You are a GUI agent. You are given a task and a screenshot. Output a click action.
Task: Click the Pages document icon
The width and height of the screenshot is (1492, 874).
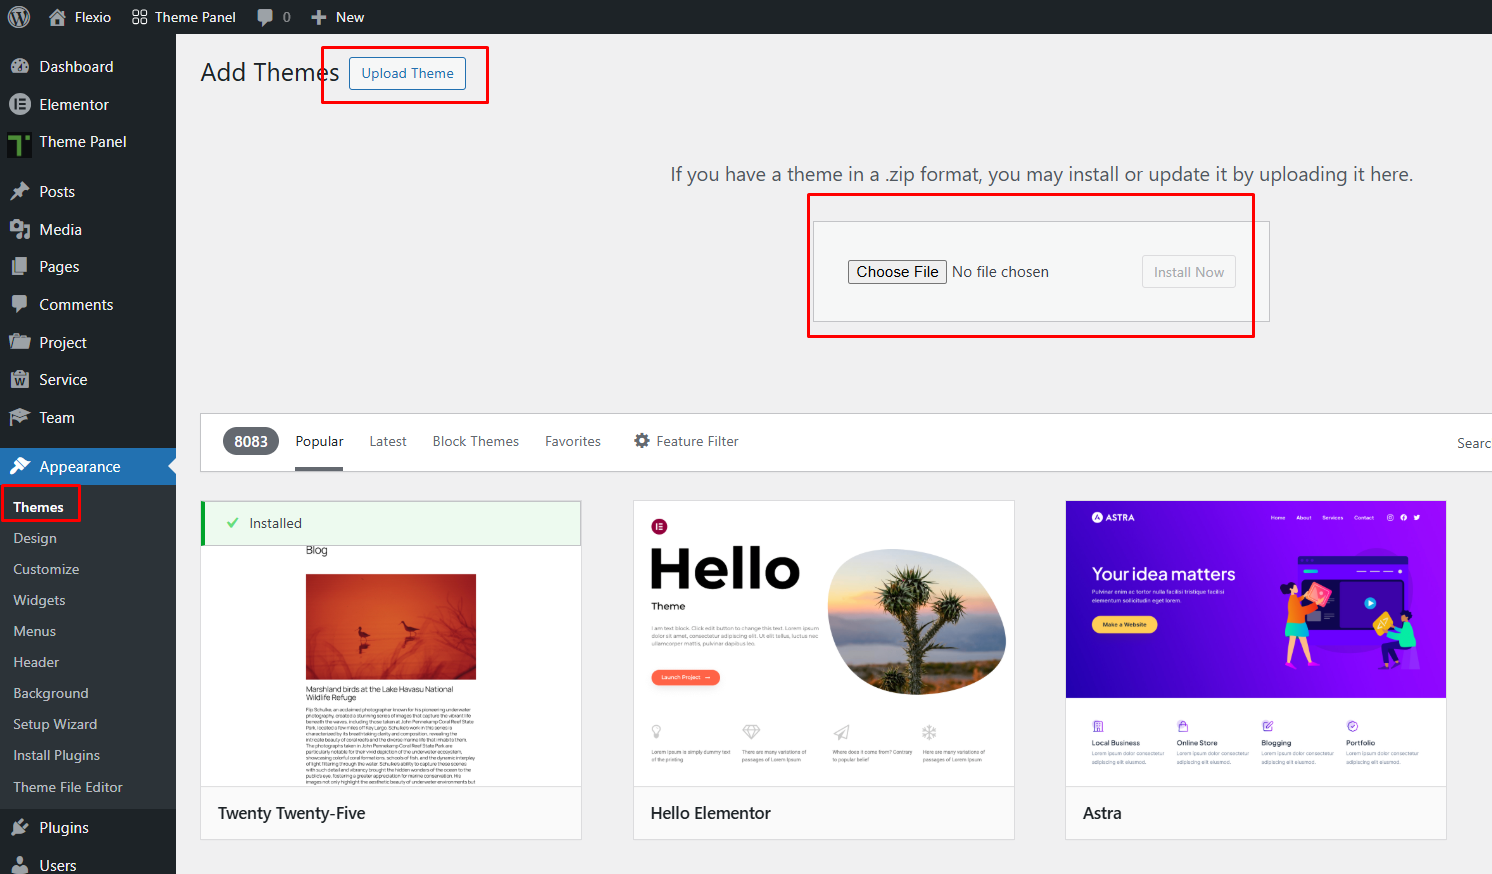pyautogui.click(x=20, y=267)
